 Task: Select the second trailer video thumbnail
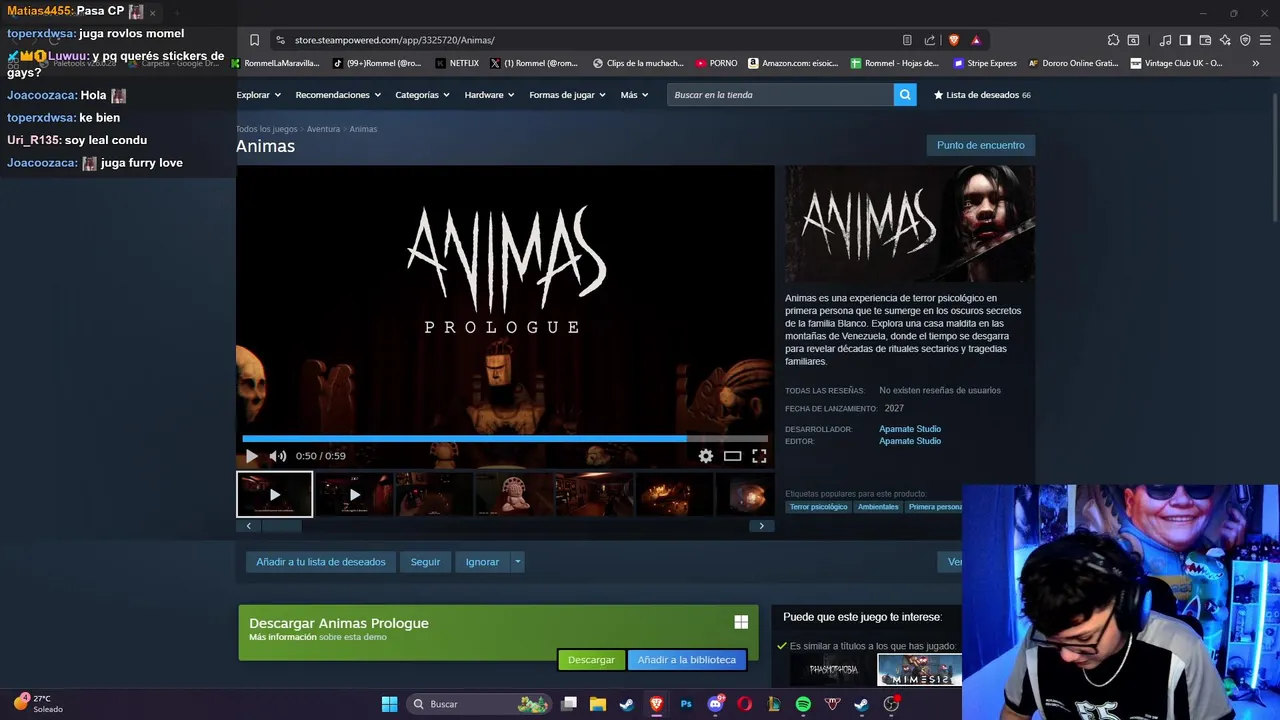tap(354, 495)
